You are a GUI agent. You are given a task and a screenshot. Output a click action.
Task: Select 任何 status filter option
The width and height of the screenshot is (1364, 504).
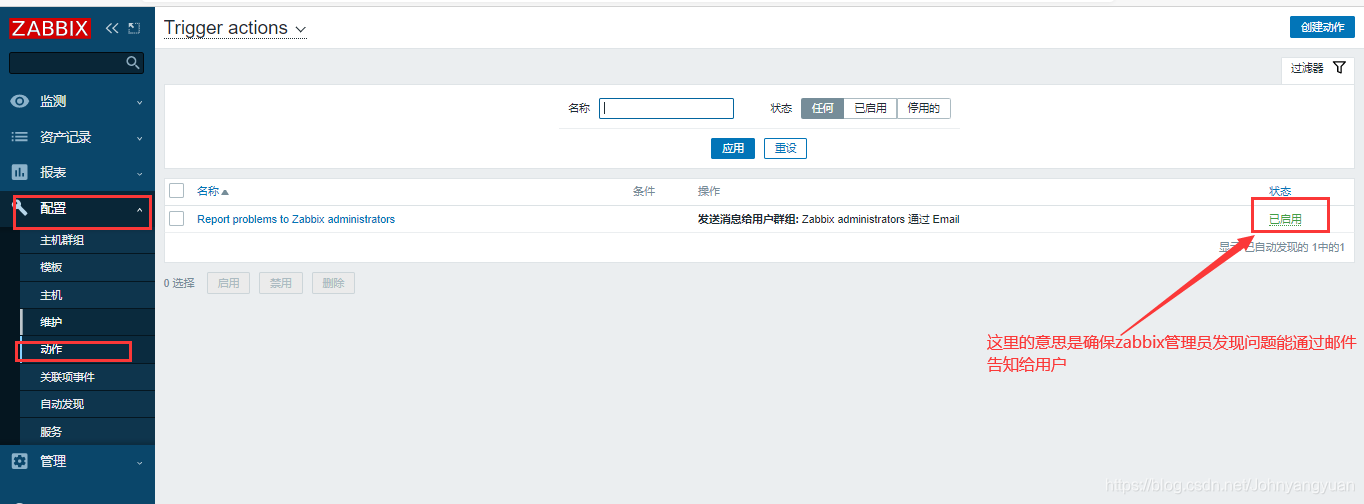pyautogui.click(x=823, y=108)
